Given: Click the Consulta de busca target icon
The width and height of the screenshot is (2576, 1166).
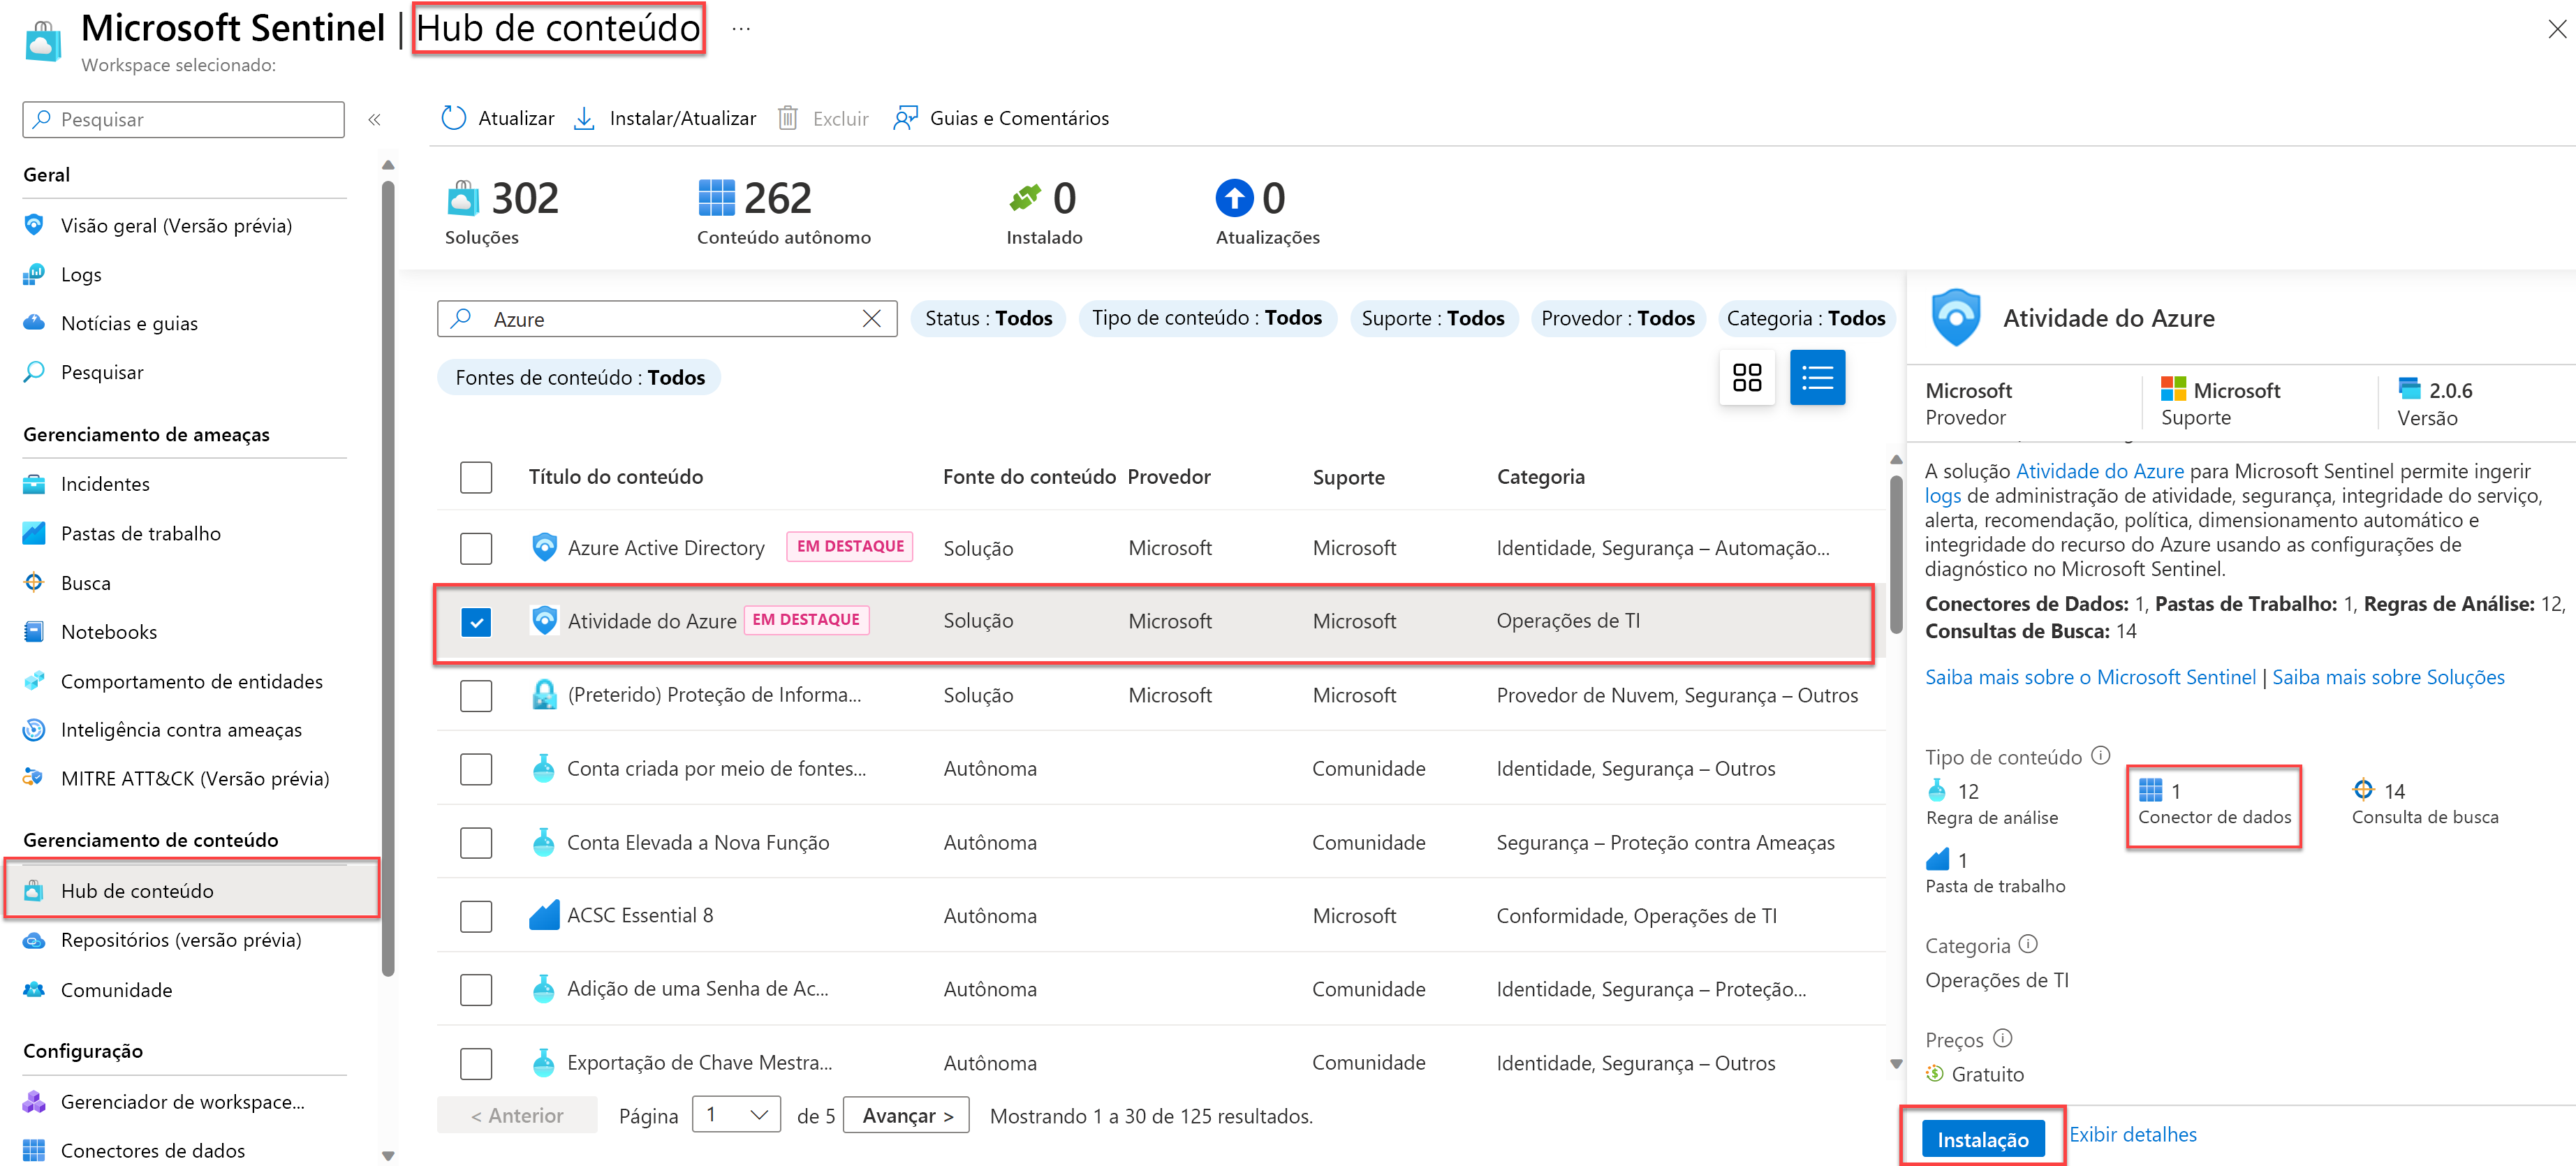Looking at the screenshot, I should [2362, 790].
